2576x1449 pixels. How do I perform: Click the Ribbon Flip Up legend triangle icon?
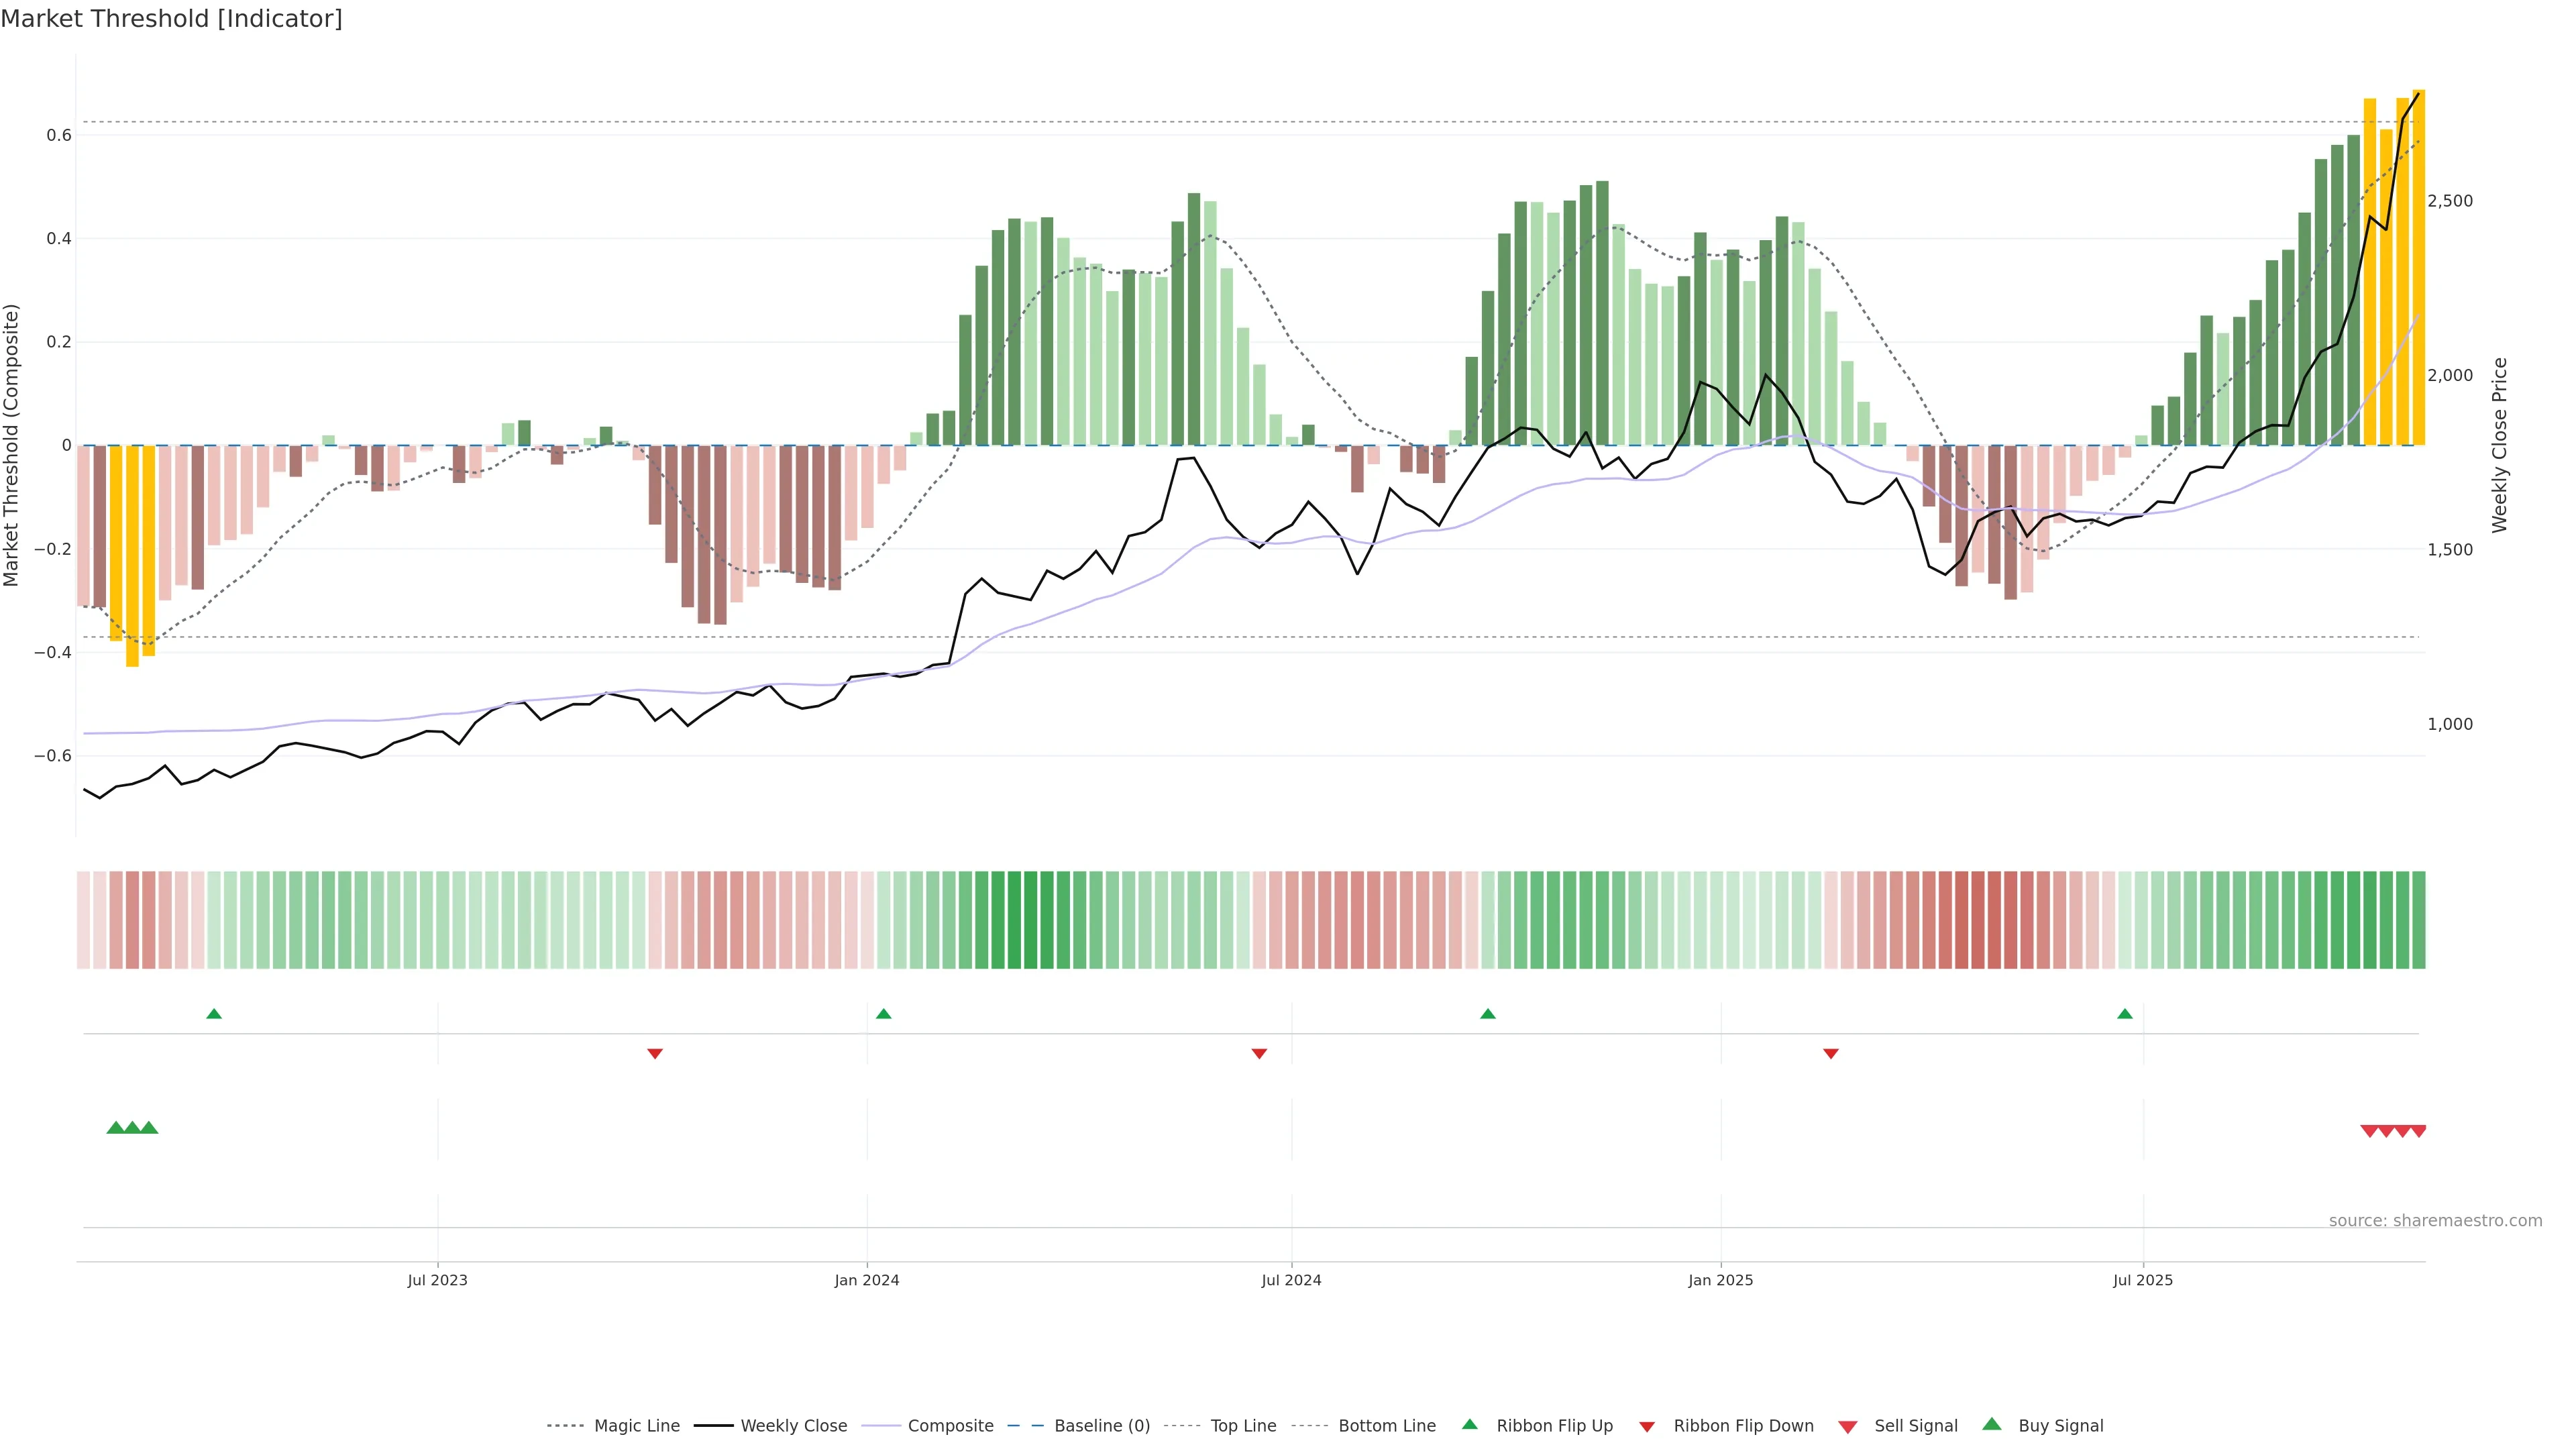[1469, 1424]
